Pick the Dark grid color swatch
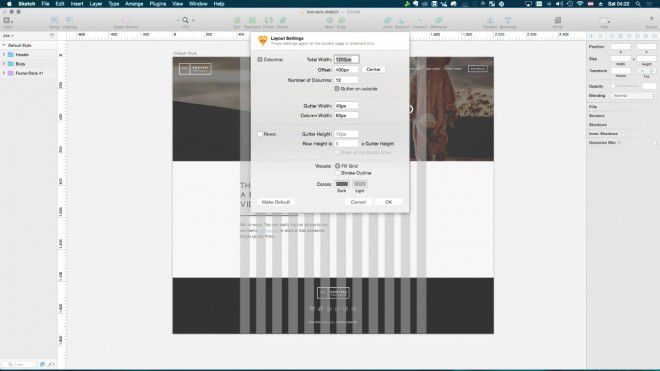 [x=342, y=184]
